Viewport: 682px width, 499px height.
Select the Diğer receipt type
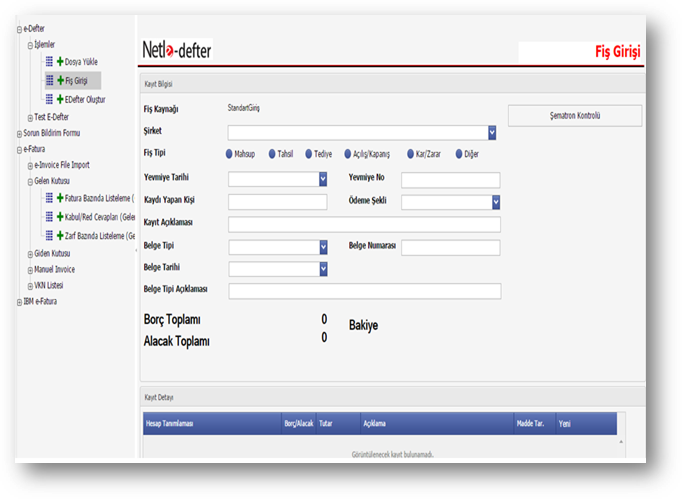pos(459,154)
